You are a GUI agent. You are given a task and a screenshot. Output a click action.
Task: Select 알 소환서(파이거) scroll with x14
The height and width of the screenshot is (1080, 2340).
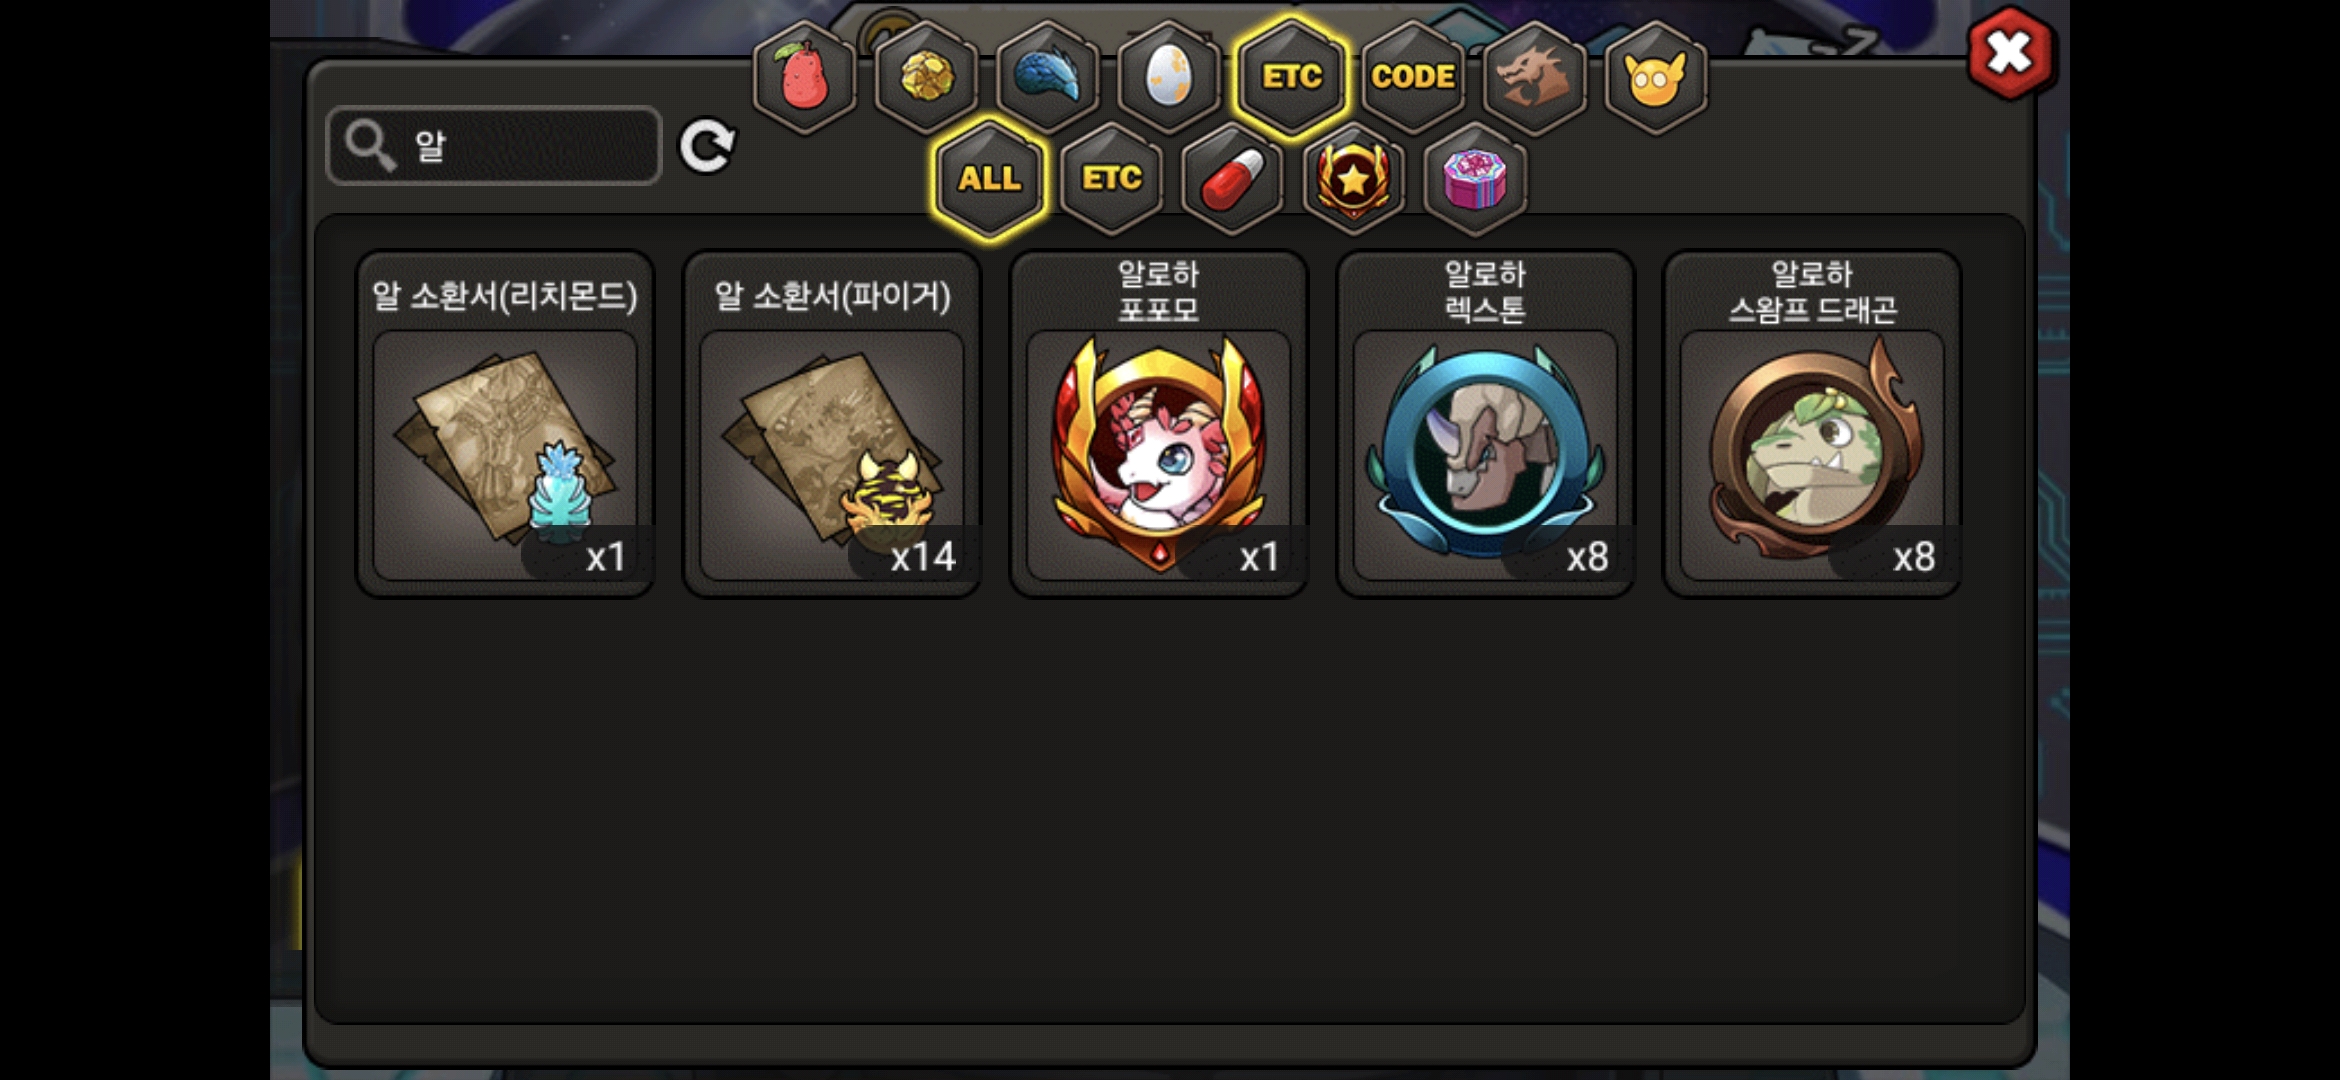click(832, 424)
